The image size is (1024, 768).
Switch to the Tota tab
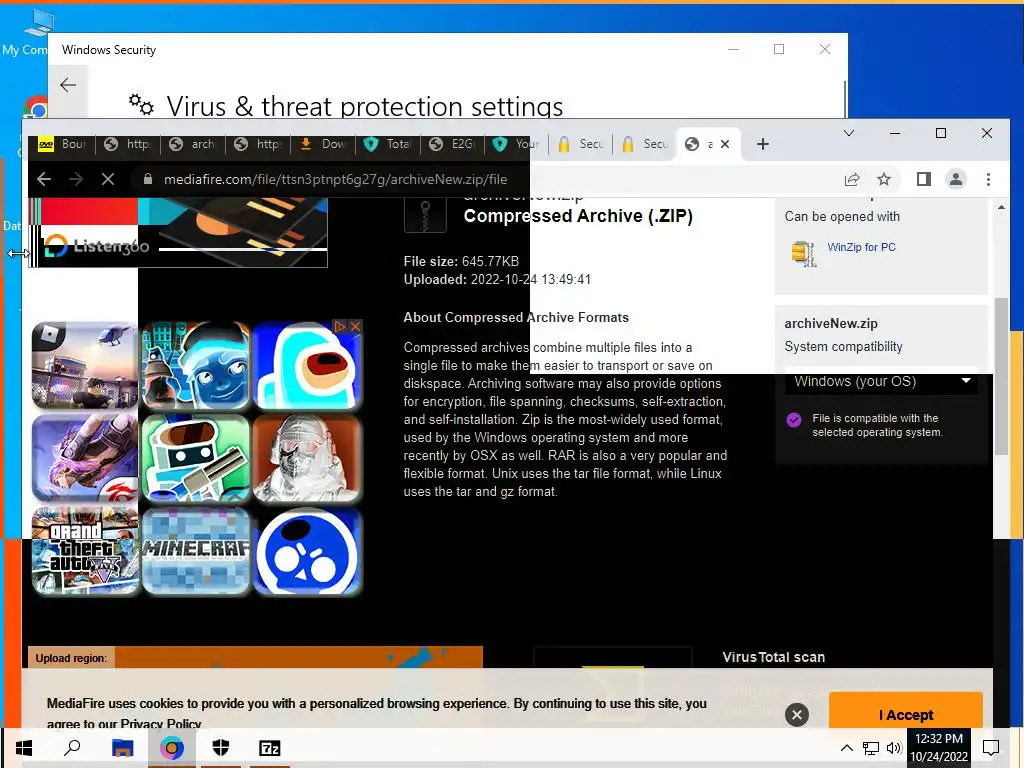click(388, 144)
